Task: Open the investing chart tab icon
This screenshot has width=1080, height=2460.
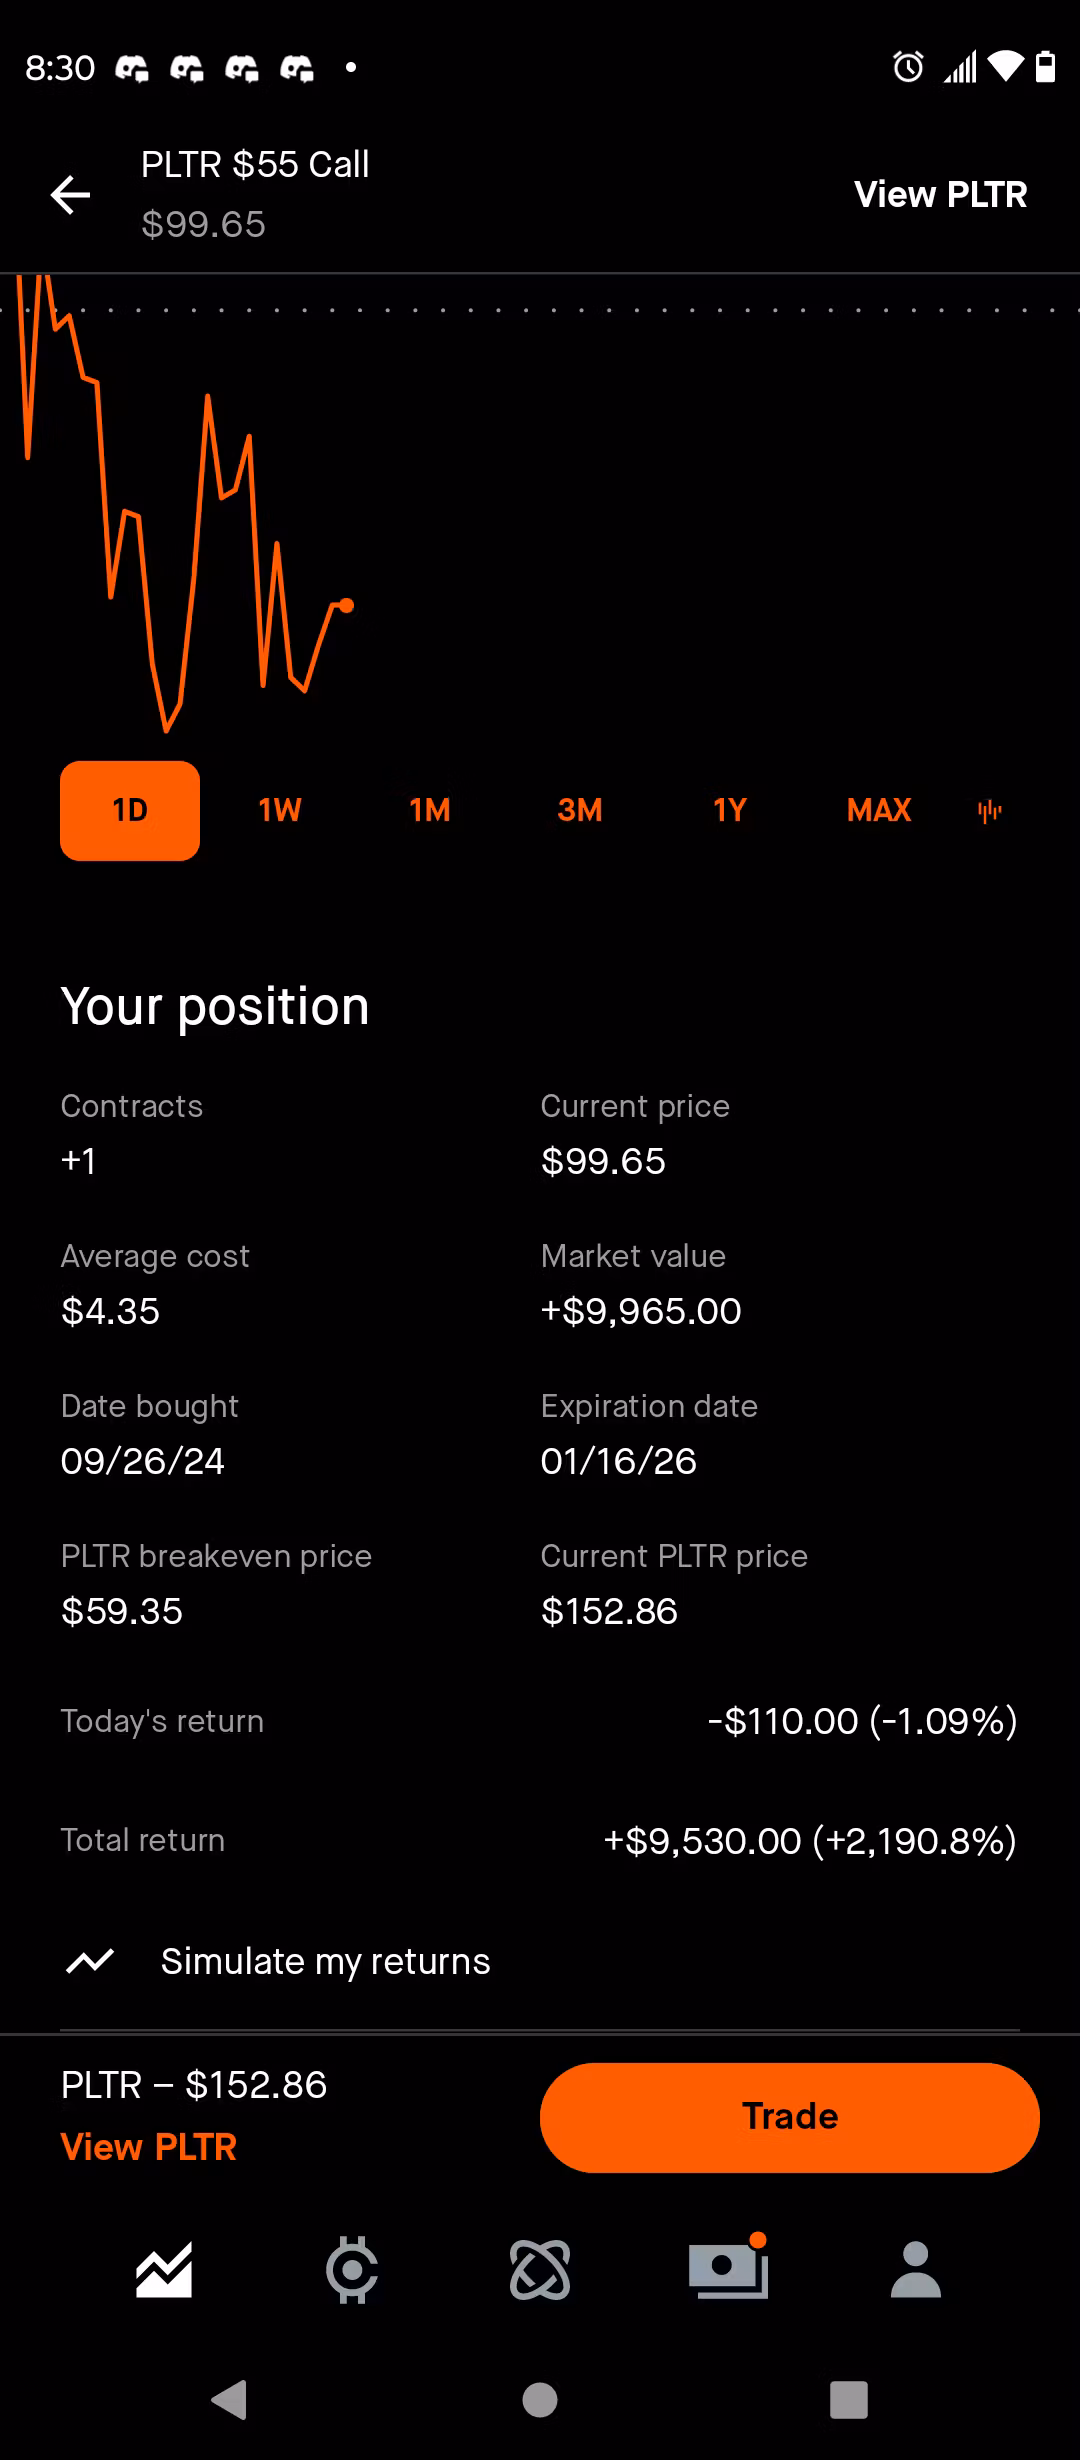Action: coord(164,2270)
